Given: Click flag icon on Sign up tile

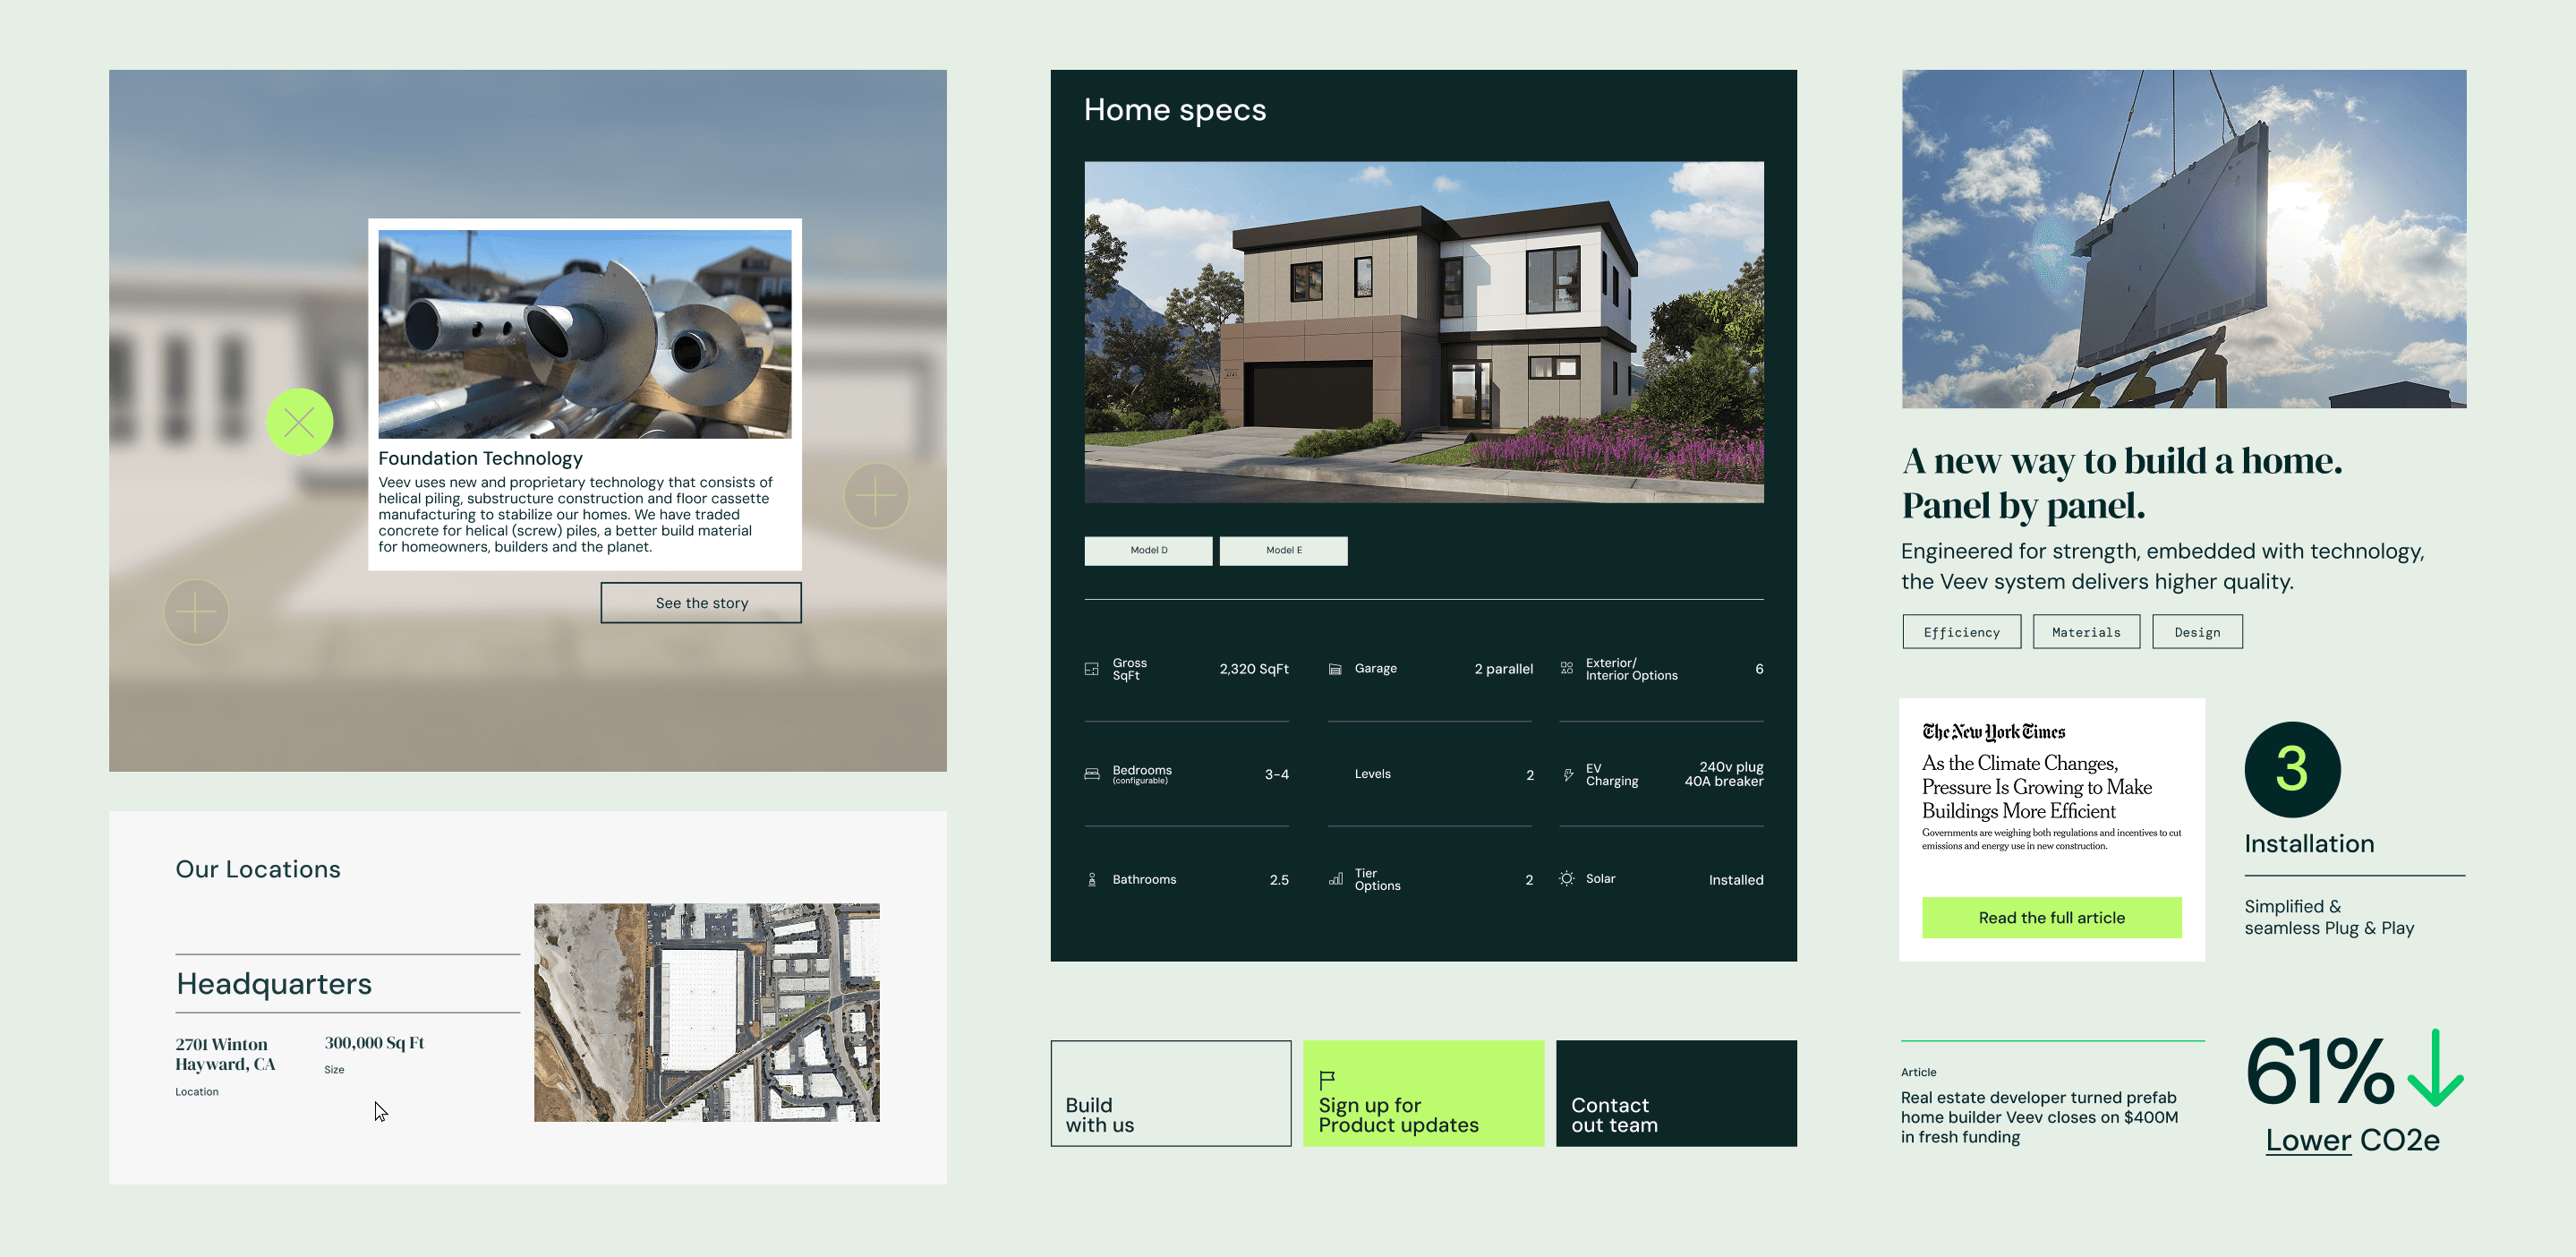Looking at the screenshot, I should 1327,1079.
